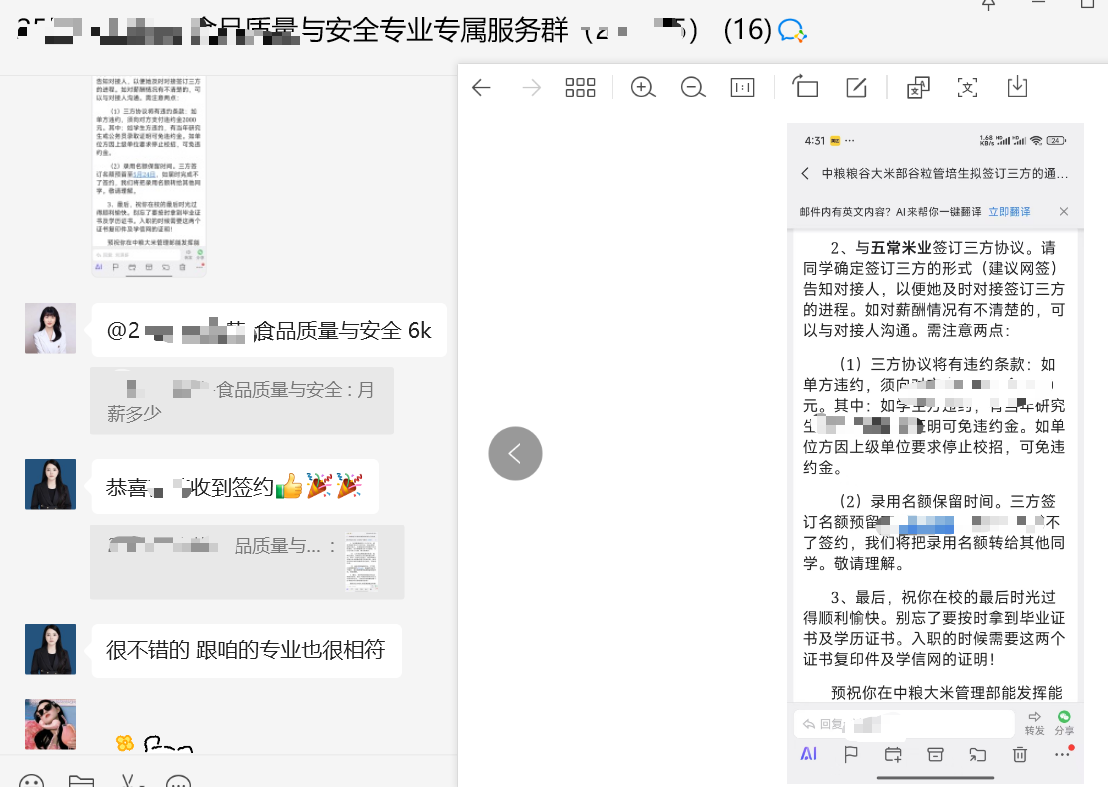
Task: Zoom out of the image
Action: [x=693, y=88]
